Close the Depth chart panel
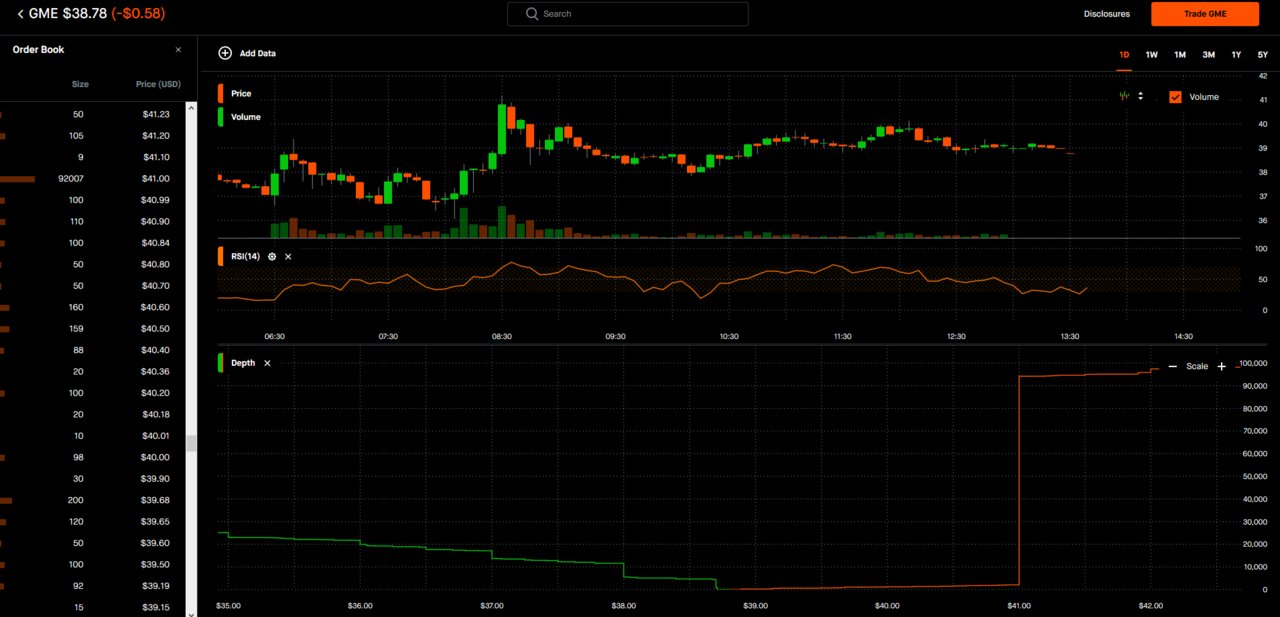This screenshot has width=1280, height=617. tap(267, 363)
